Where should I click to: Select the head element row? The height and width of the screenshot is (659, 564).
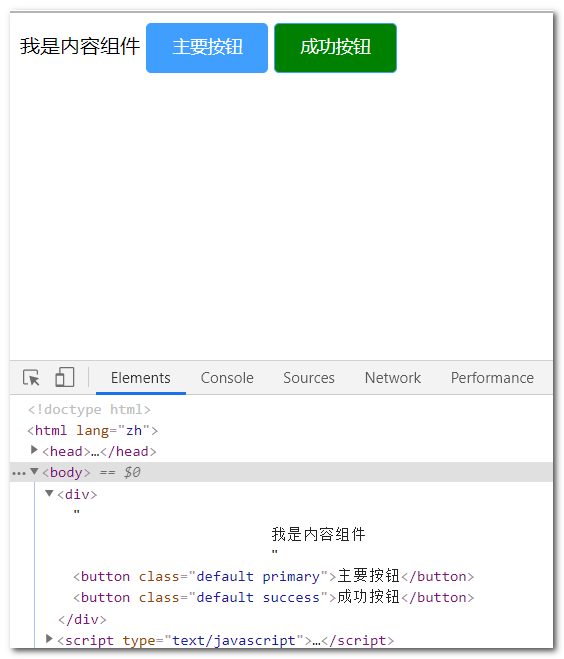click(x=99, y=451)
